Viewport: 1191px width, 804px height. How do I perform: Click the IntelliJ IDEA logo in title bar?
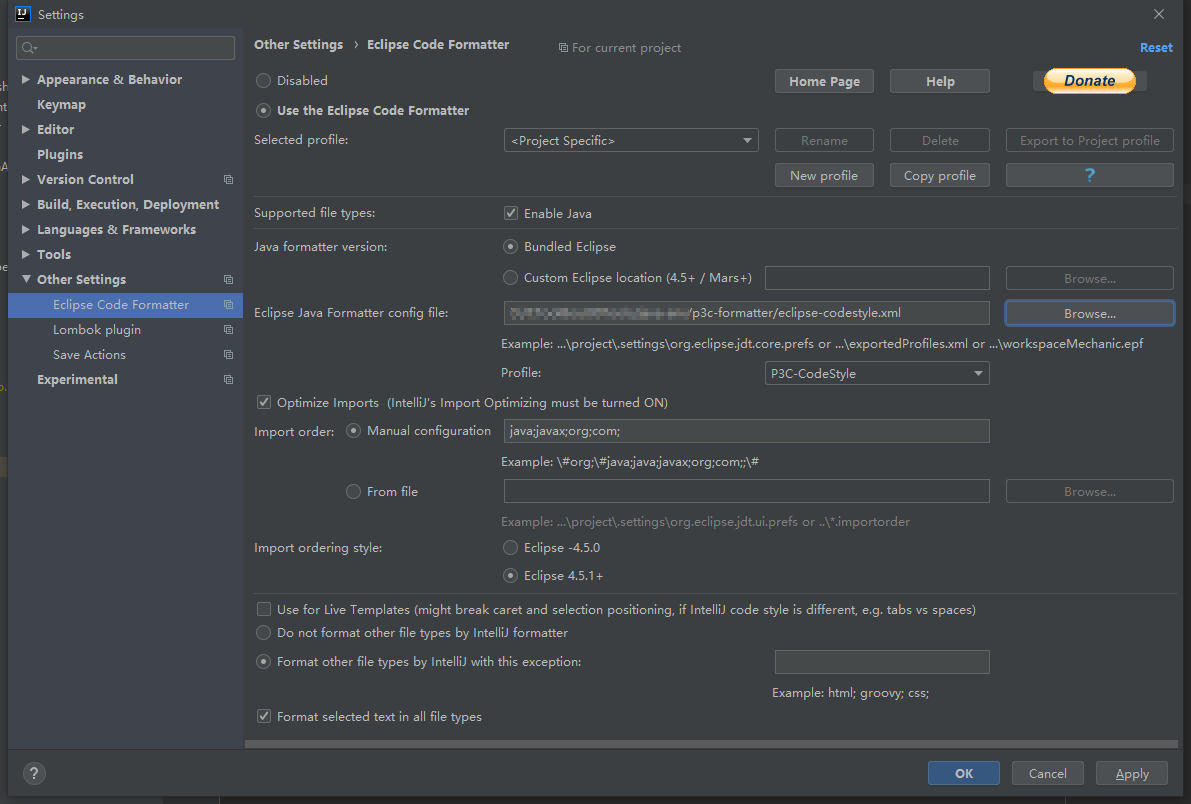click(23, 14)
